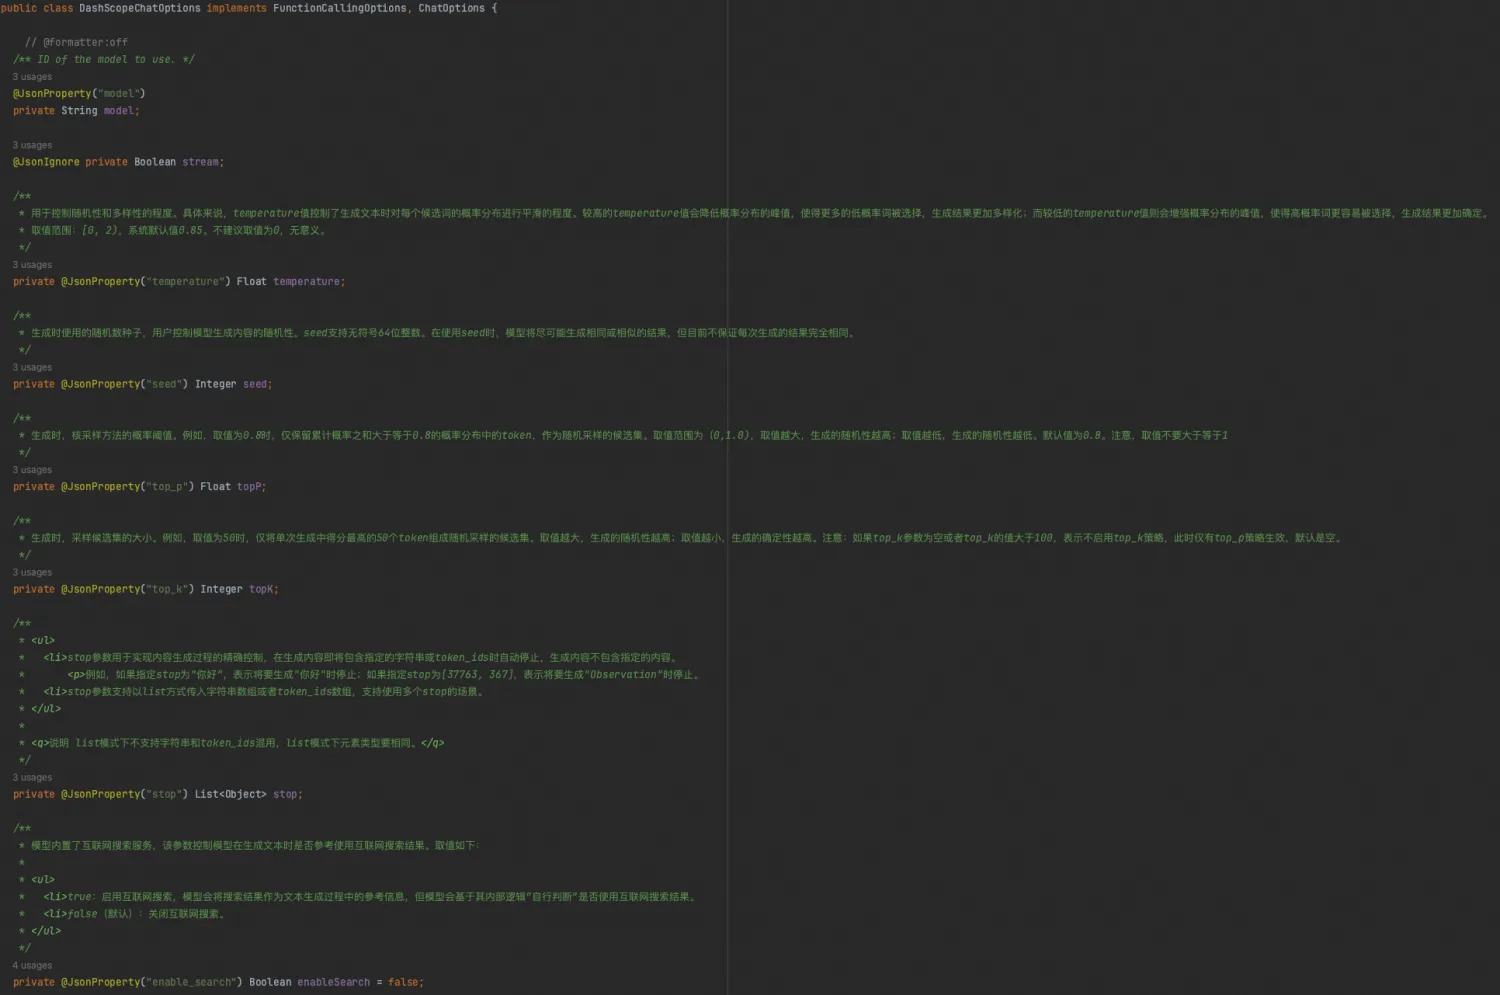The image size is (1500, 995).
Task: Click the DashScopeChatOptions class name
Action: (140, 8)
